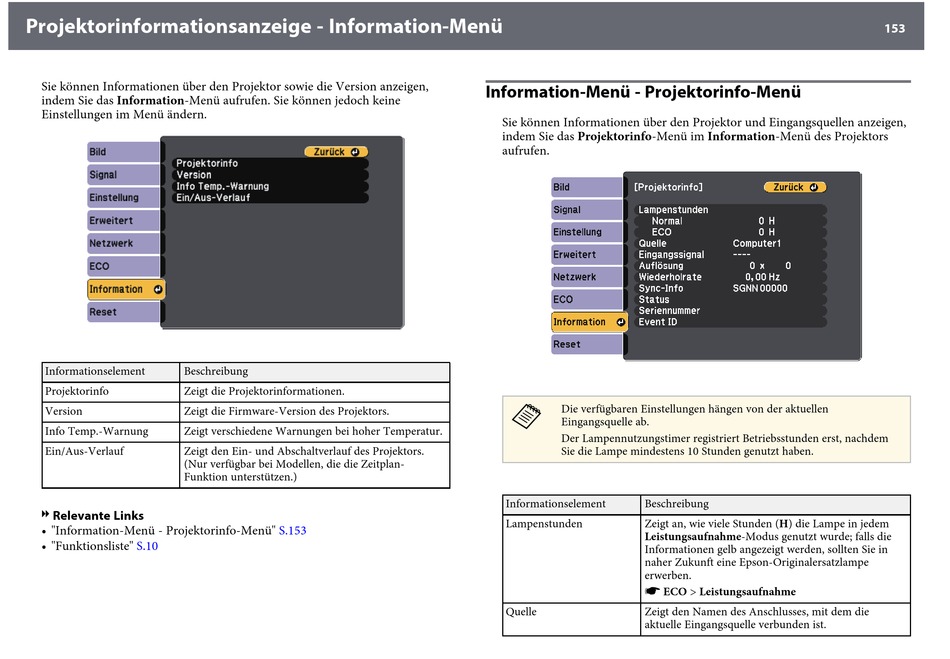Select the Reset tab in the right [Projektorinfo] screenshot

point(587,345)
